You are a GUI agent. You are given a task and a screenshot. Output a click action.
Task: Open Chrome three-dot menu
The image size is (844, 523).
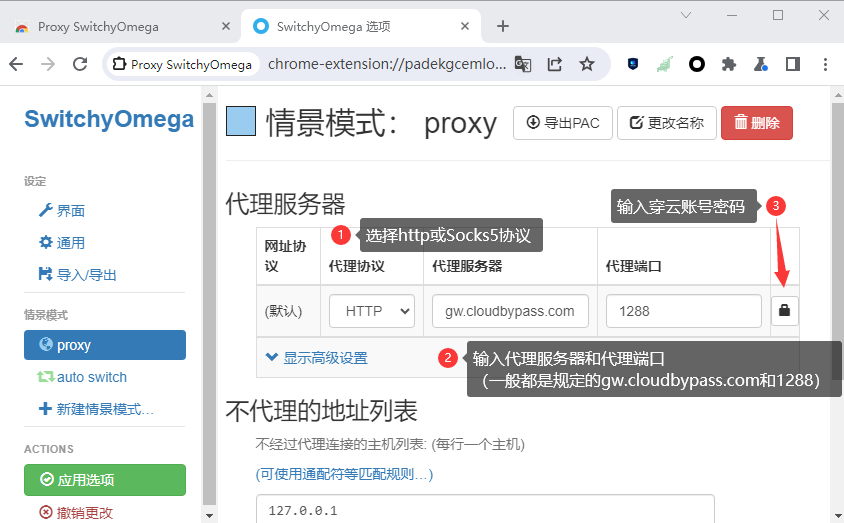(x=825, y=65)
